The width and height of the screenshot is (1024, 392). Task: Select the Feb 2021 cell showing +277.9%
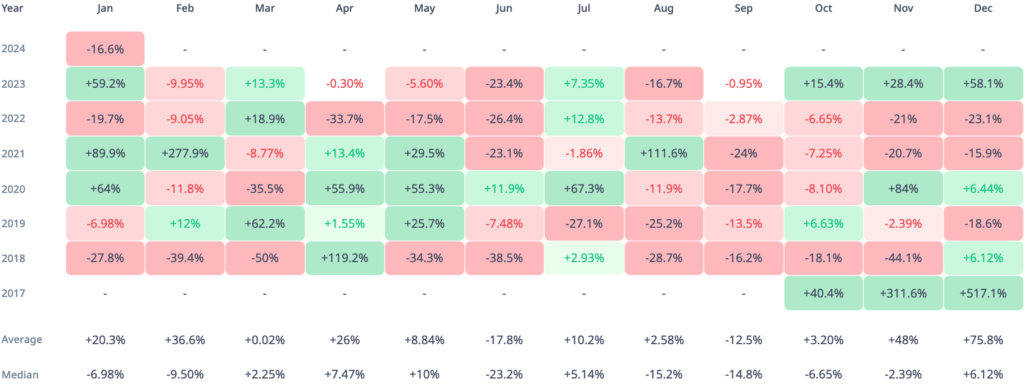[x=185, y=154]
